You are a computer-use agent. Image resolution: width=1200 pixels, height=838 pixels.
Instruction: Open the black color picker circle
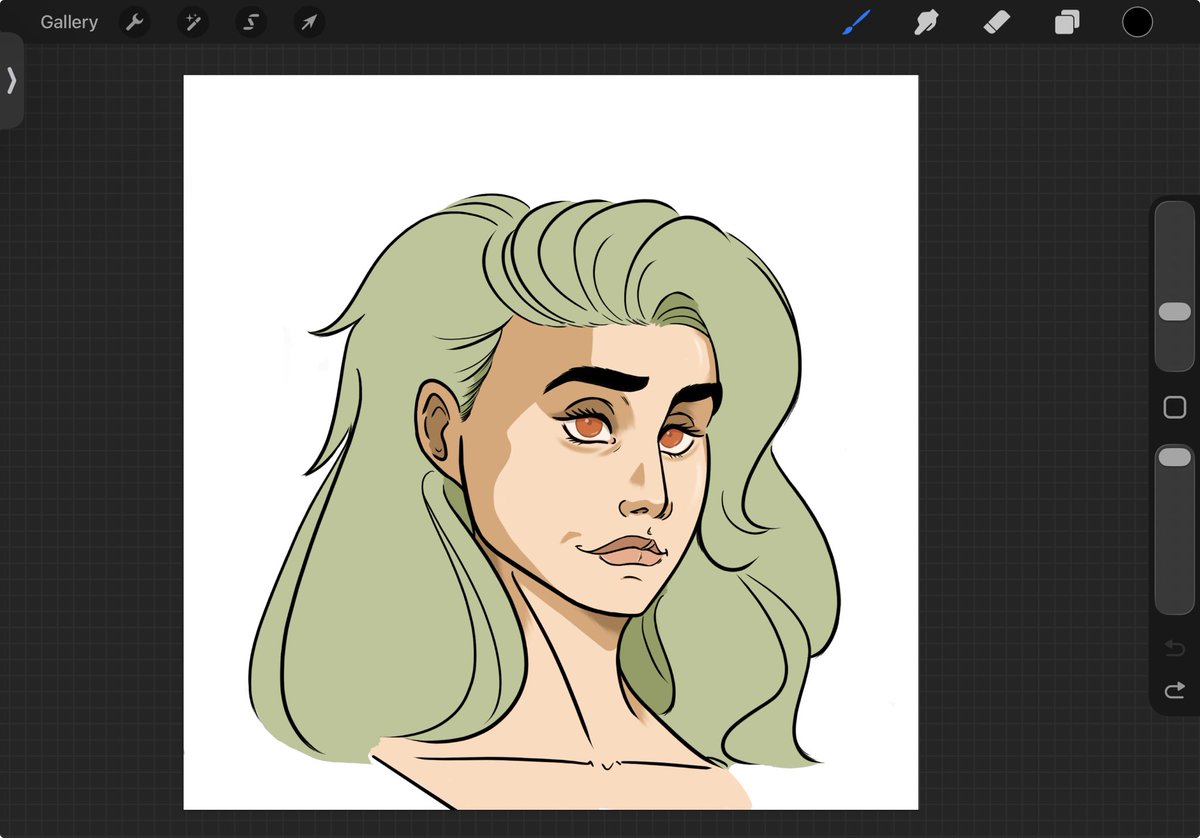[1137, 22]
